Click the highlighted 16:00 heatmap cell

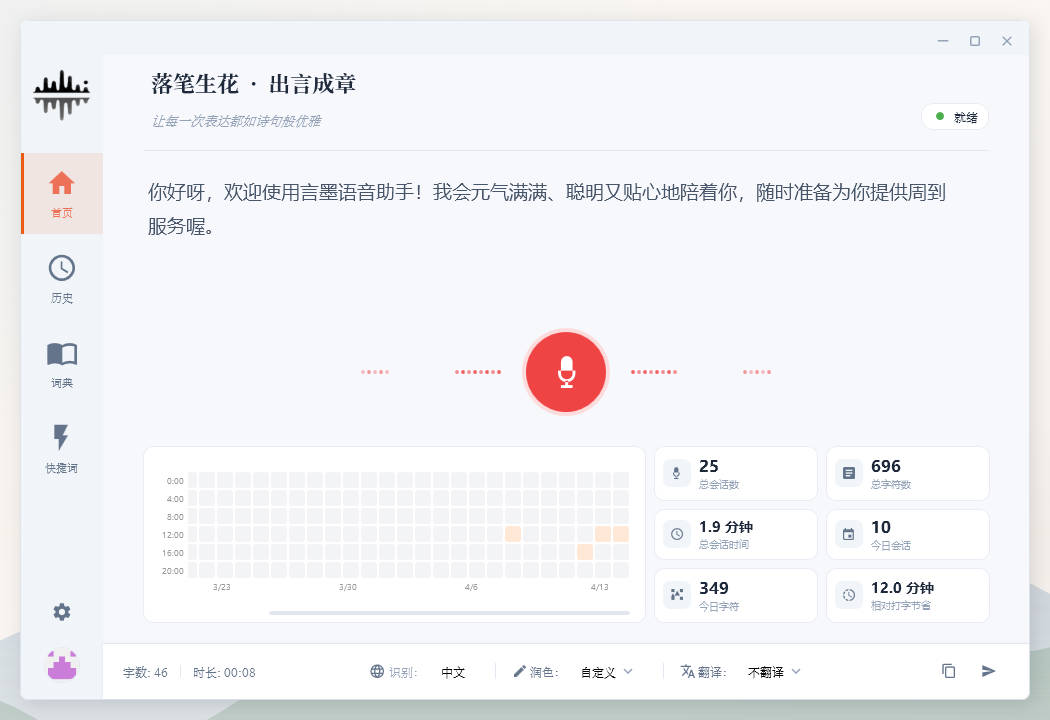585,552
